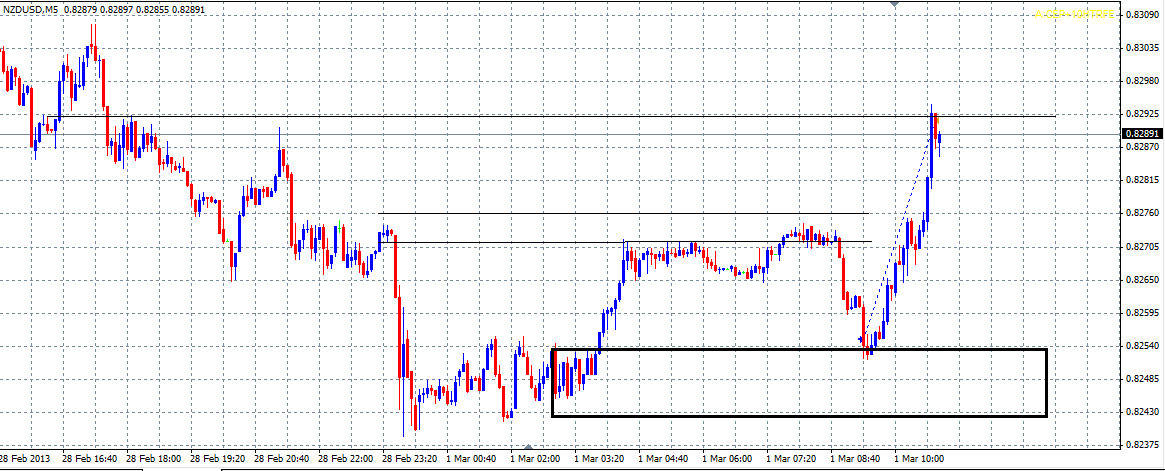
Task: Click the NZDUSD,M5 chart title text
Action: click(x=31, y=8)
